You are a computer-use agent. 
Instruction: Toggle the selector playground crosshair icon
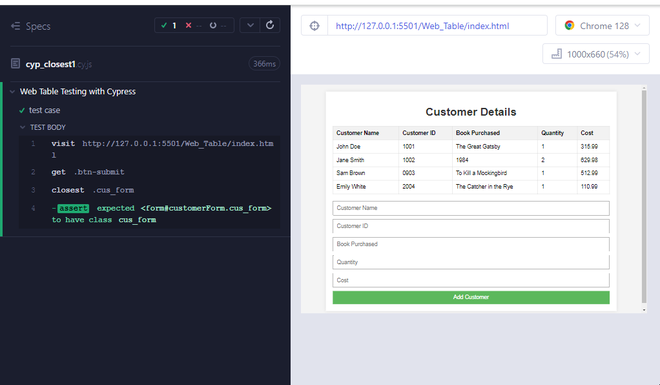314,26
